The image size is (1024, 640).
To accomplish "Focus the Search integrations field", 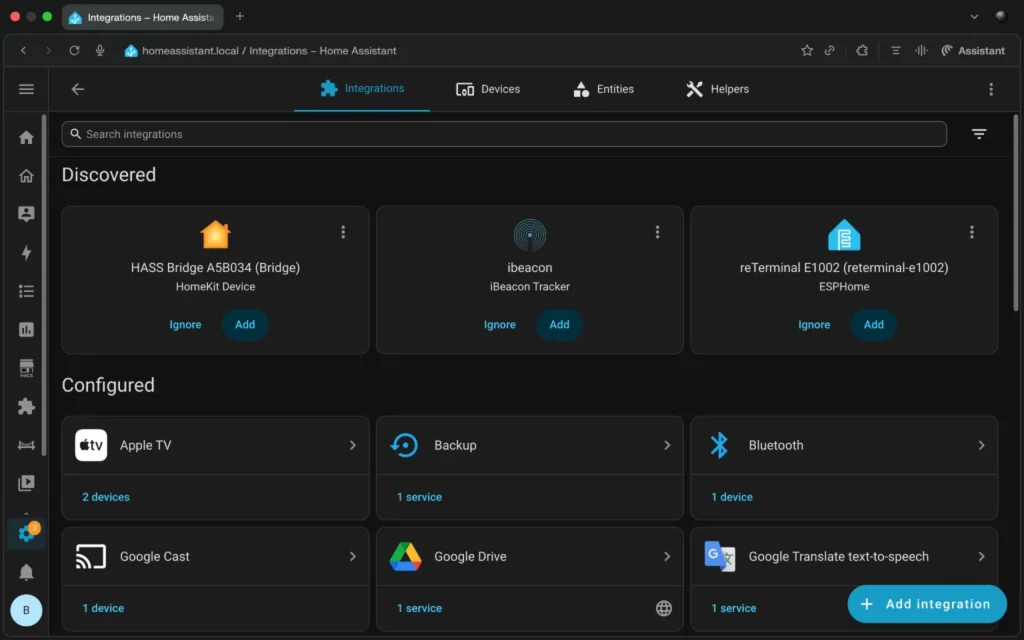I will [504, 134].
